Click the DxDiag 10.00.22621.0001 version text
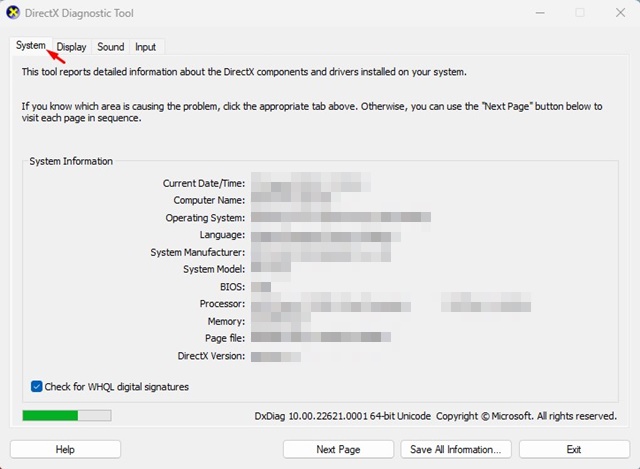Screen dimensions: 640x469 pyautogui.click(x=342, y=416)
